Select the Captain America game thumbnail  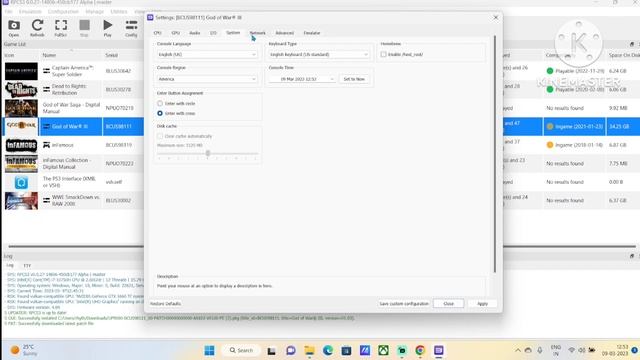pyautogui.click(x=21, y=71)
